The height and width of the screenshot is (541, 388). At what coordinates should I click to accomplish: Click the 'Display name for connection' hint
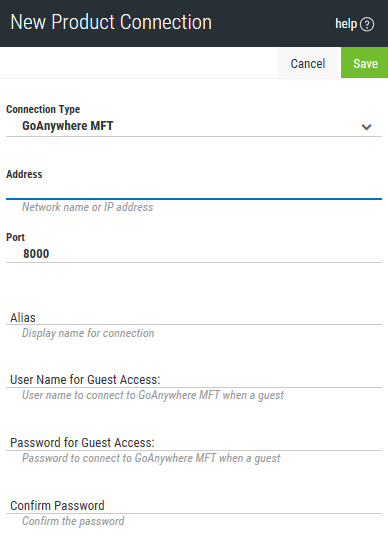[x=88, y=333]
